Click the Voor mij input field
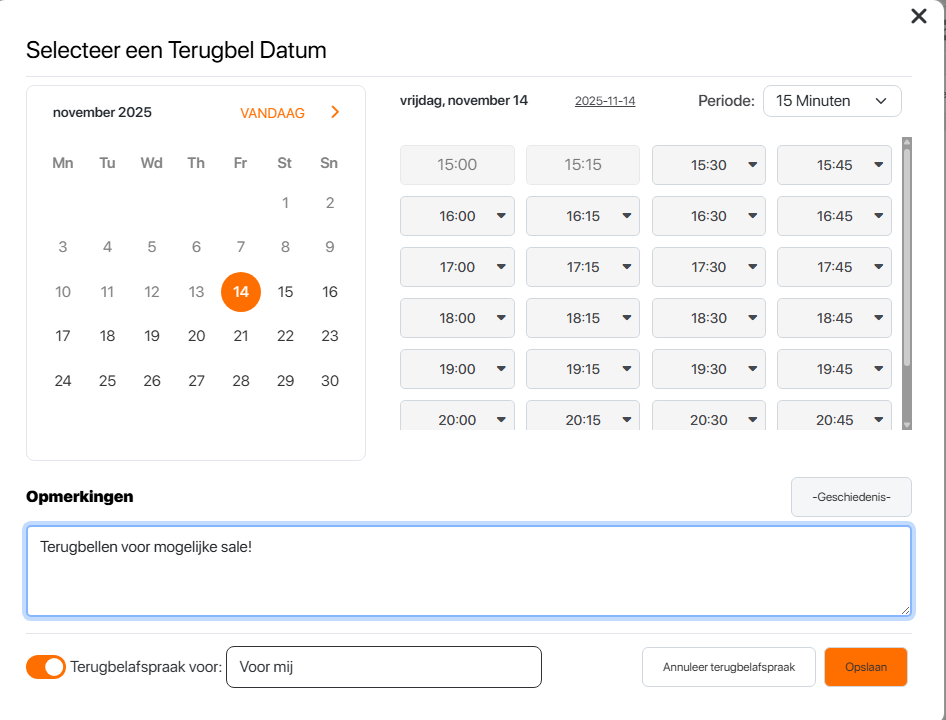 tap(385, 666)
